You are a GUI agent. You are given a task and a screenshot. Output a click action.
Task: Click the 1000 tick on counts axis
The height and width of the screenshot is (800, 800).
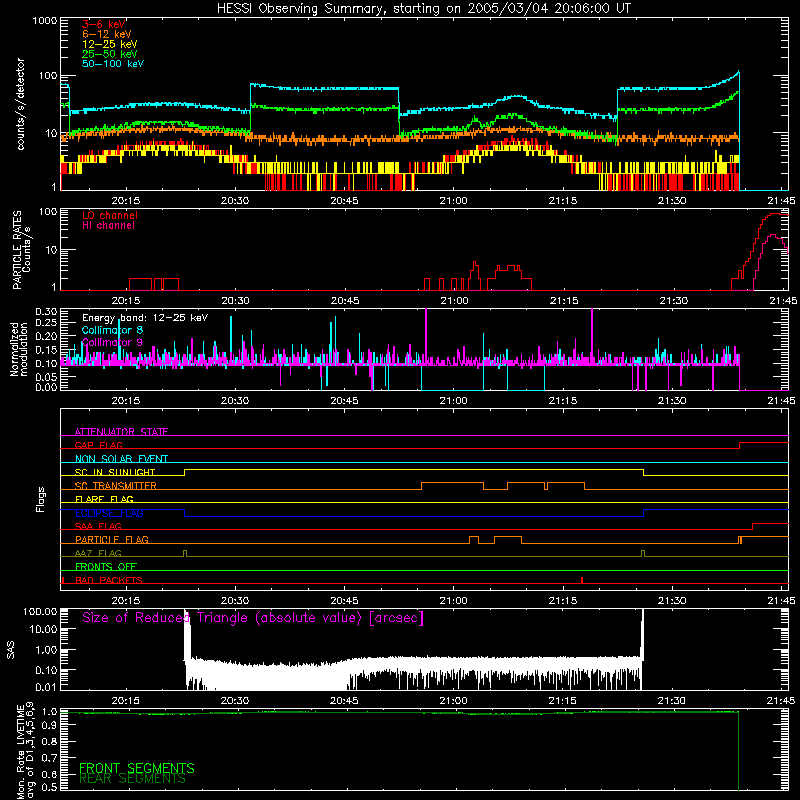(44, 21)
